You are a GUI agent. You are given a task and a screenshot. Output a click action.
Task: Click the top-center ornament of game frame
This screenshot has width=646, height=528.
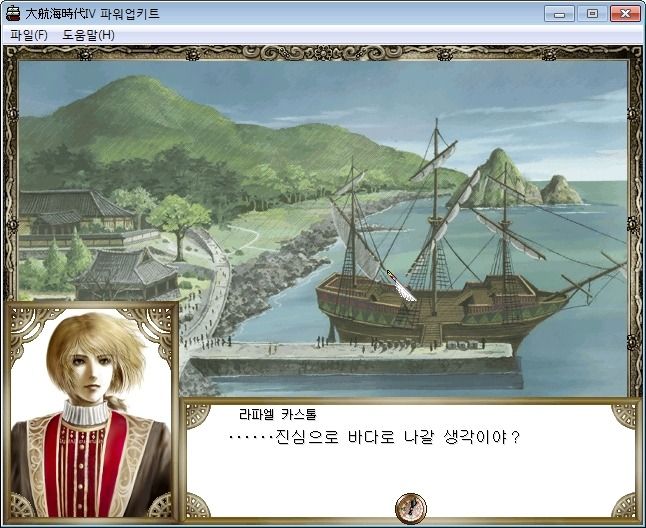point(323,53)
